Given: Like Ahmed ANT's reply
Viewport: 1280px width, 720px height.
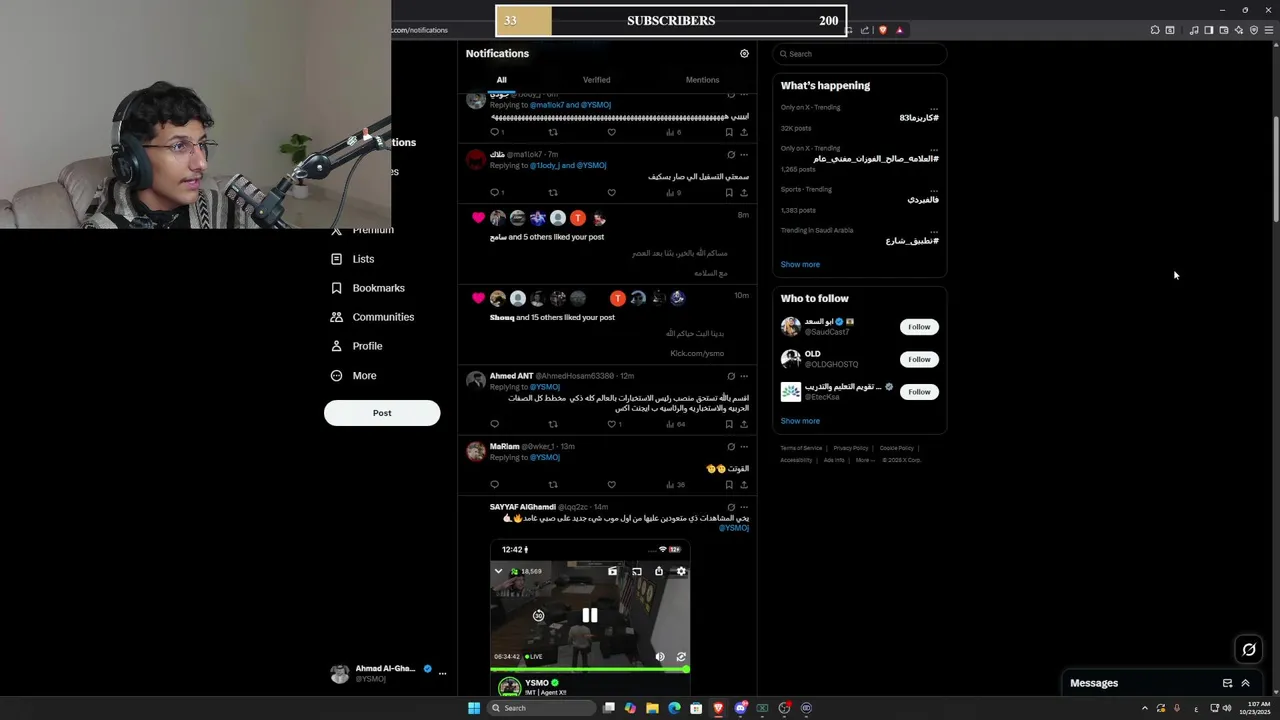Looking at the screenshot, I should 614,424.
